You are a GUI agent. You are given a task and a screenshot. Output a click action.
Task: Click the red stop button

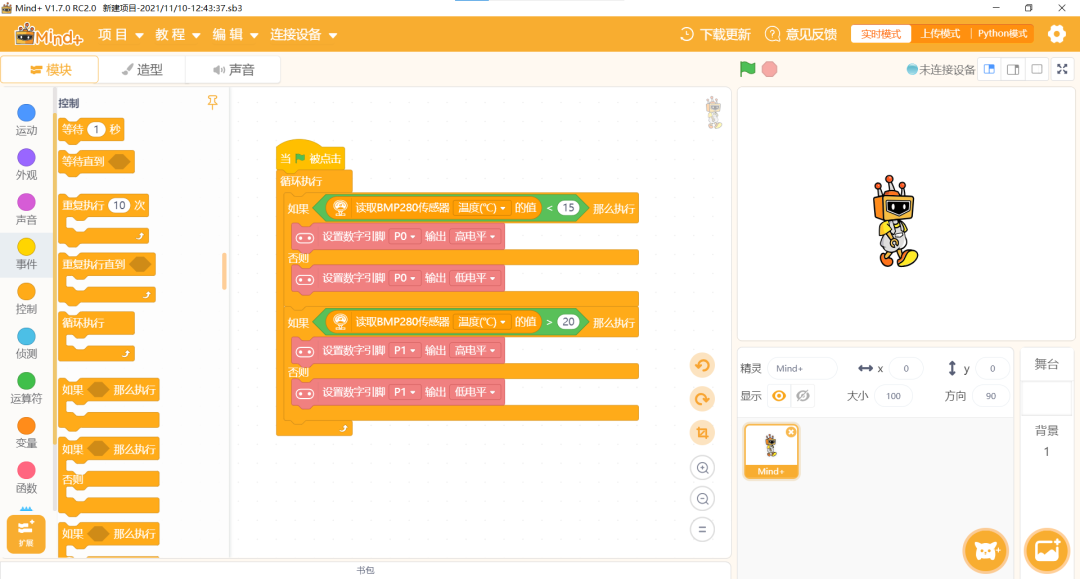pyautogui.click(x=769, y=69)
